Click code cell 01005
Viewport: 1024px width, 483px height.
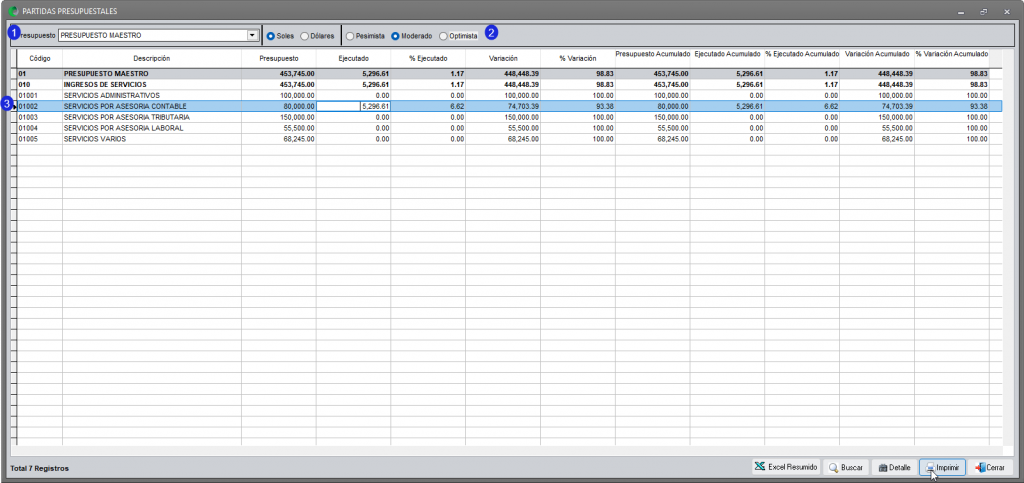click(x=40, y=139)
